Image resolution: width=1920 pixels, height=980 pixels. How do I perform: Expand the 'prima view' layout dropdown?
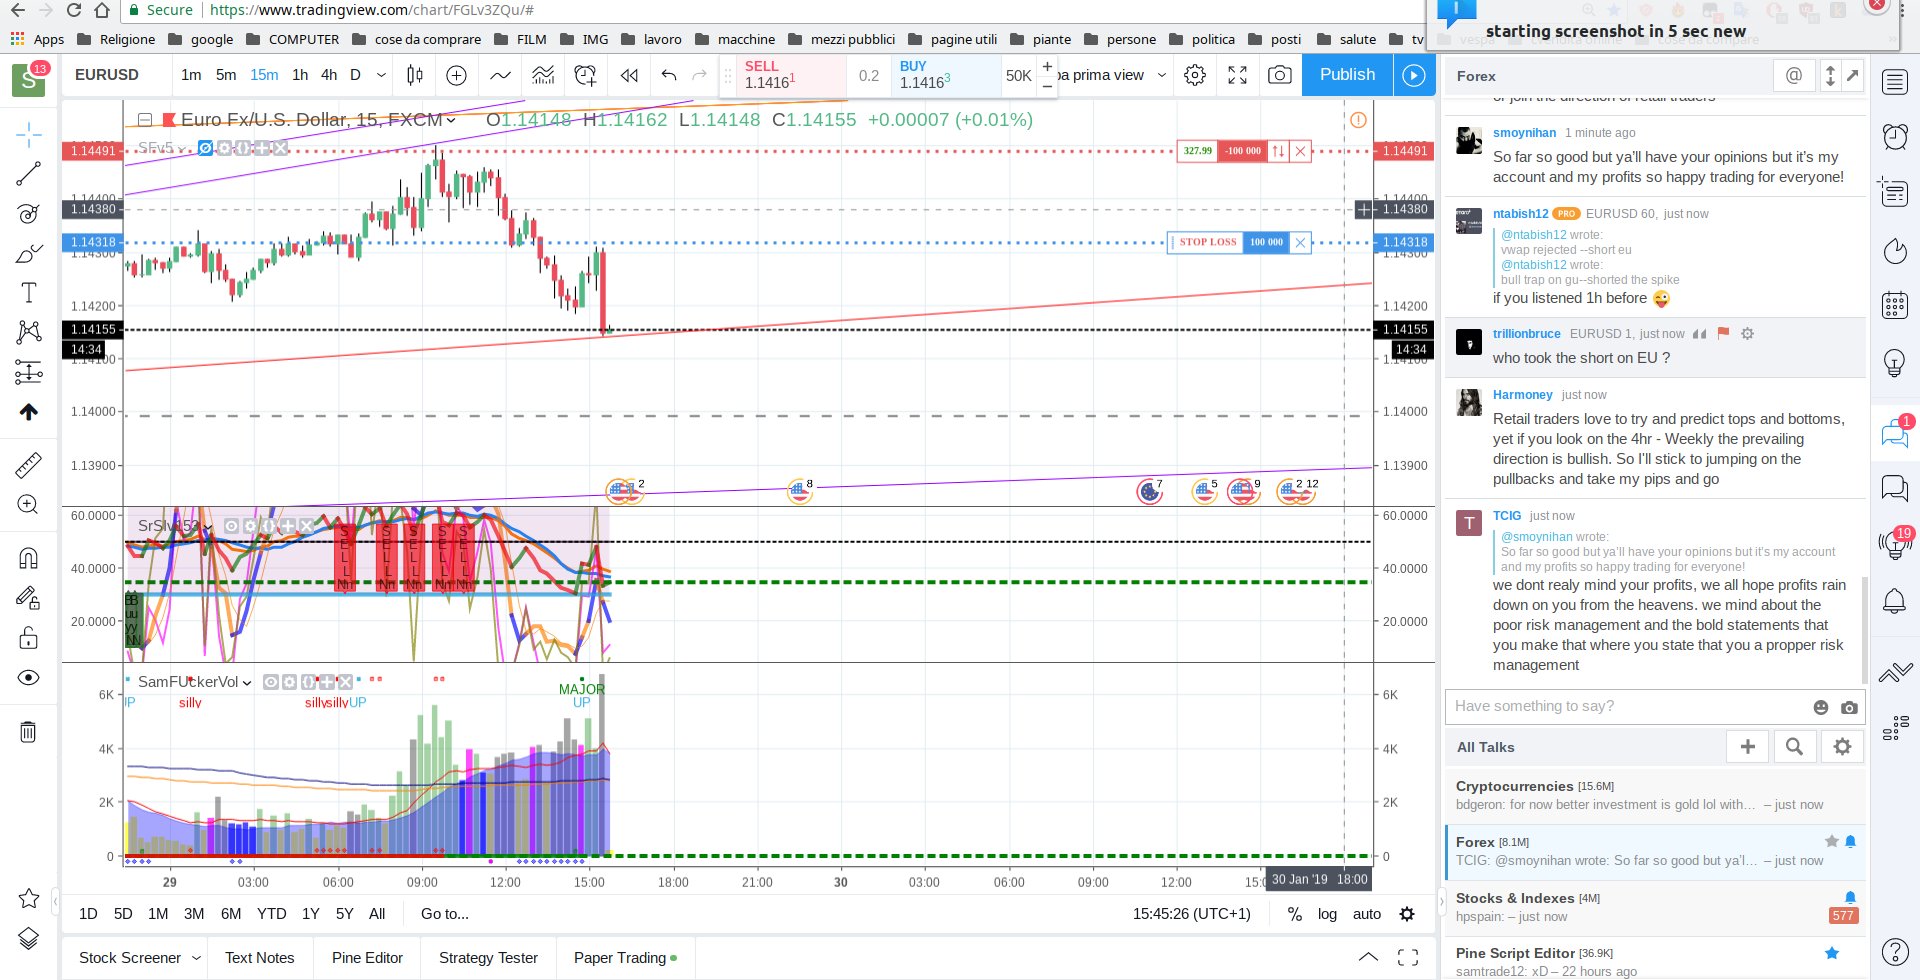tap(1162, 75)
